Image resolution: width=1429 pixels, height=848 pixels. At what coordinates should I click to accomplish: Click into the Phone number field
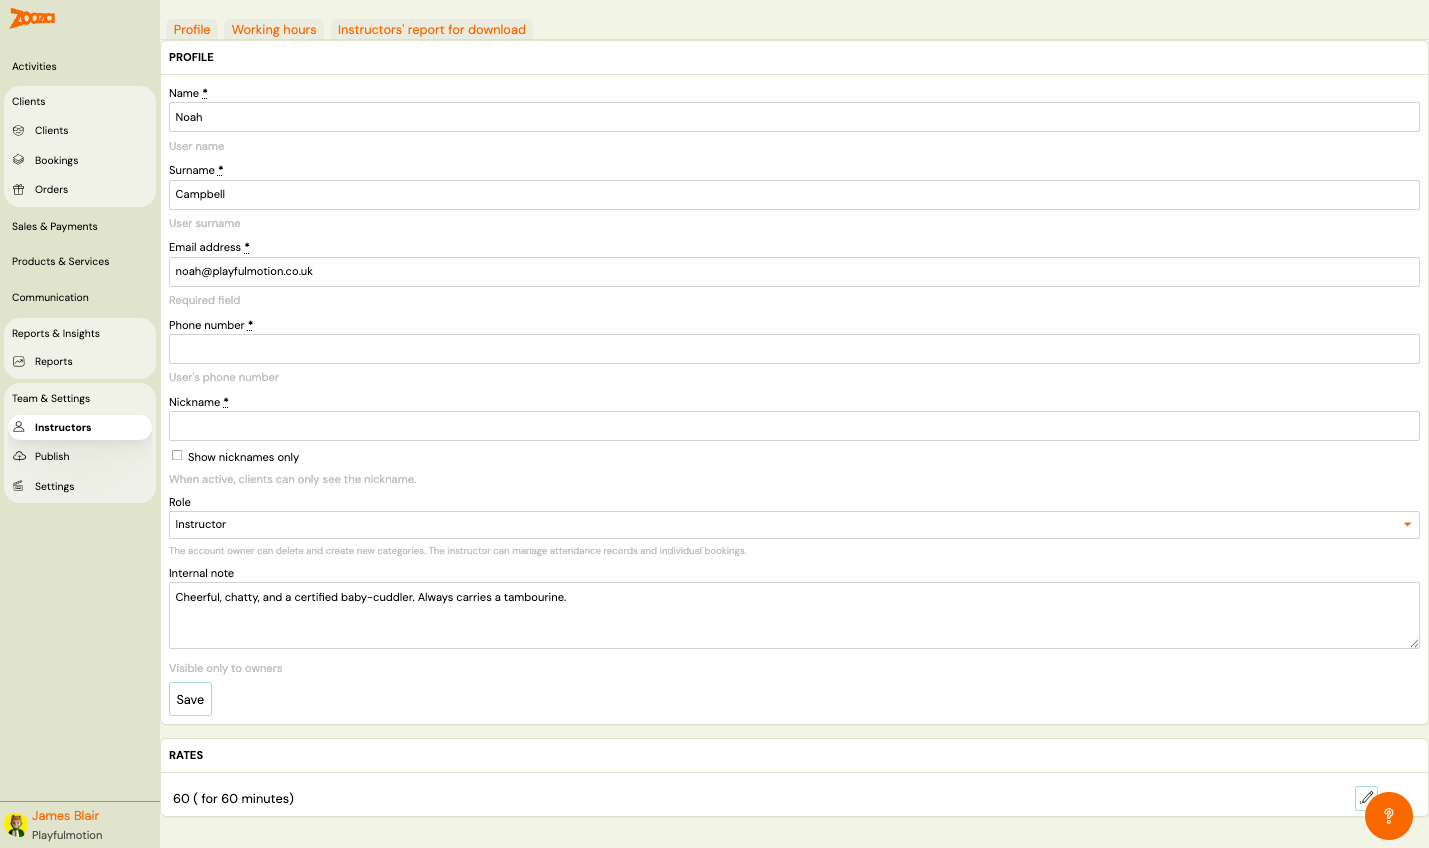click(x=793, y=349)
